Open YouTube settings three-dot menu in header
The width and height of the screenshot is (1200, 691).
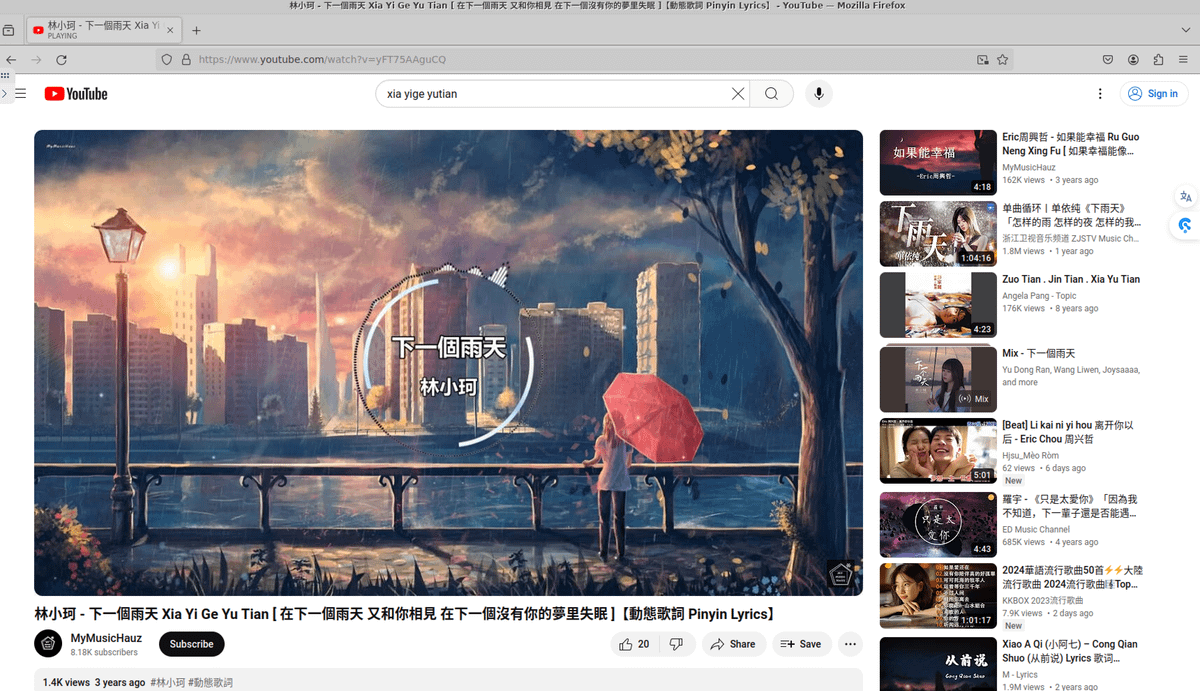tap(1100, 94)
